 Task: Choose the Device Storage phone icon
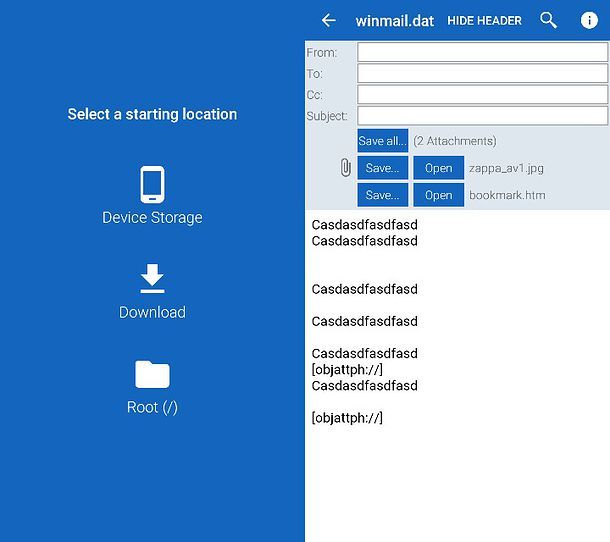[x=152, y=184]
